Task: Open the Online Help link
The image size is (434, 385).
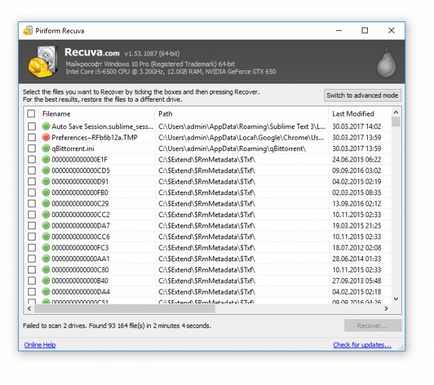Action: [x=40, y=345]
